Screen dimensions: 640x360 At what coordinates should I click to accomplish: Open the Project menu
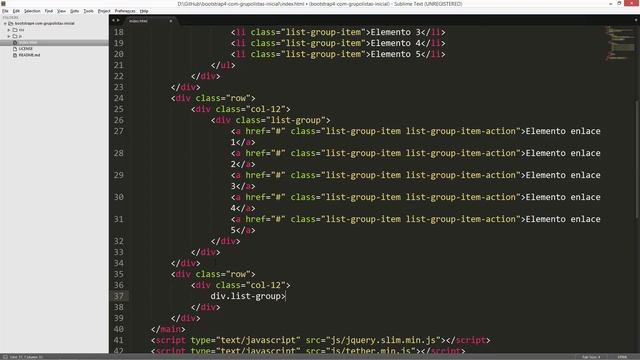coord(104,11)
